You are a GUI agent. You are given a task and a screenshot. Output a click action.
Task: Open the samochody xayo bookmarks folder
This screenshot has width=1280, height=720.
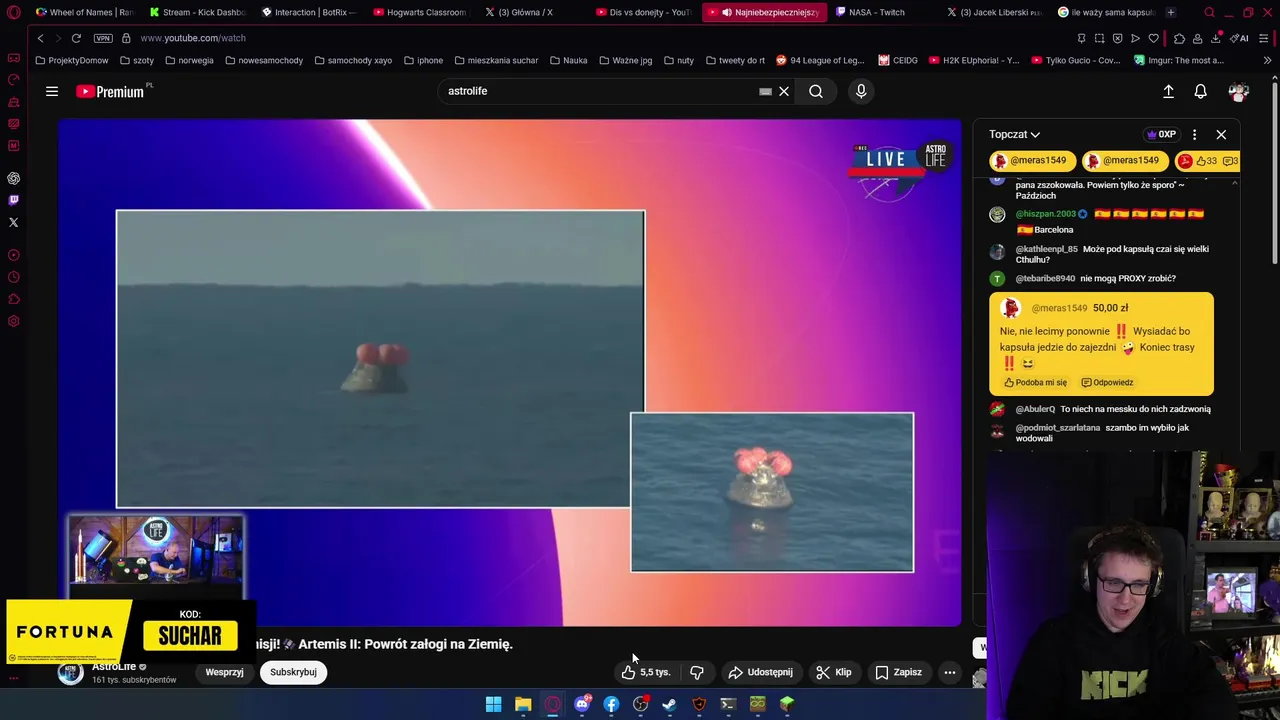353,60
